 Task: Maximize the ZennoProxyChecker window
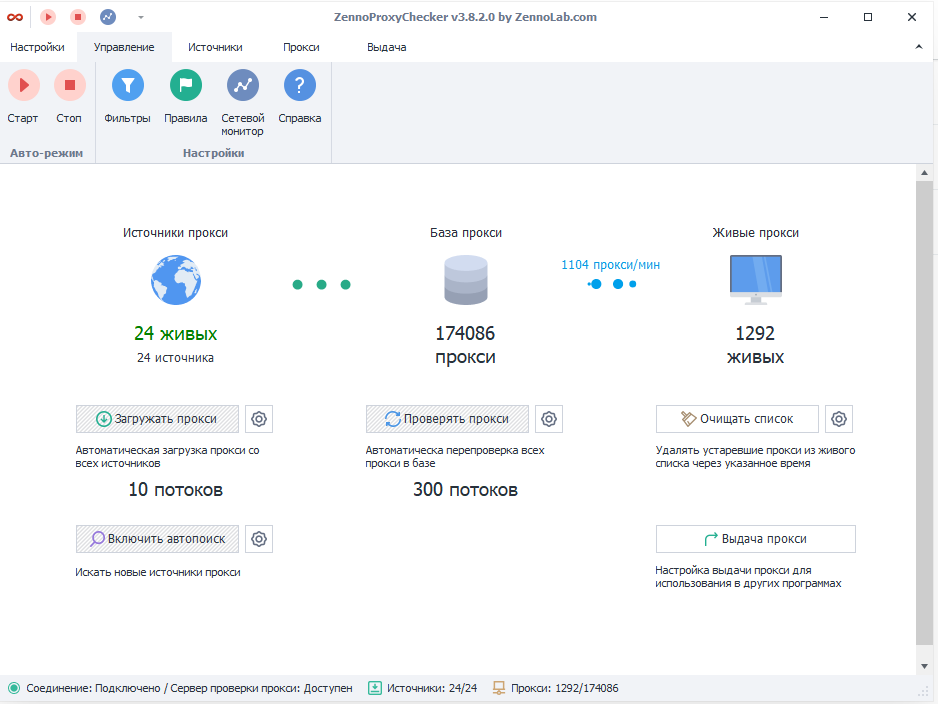point(868,17)
